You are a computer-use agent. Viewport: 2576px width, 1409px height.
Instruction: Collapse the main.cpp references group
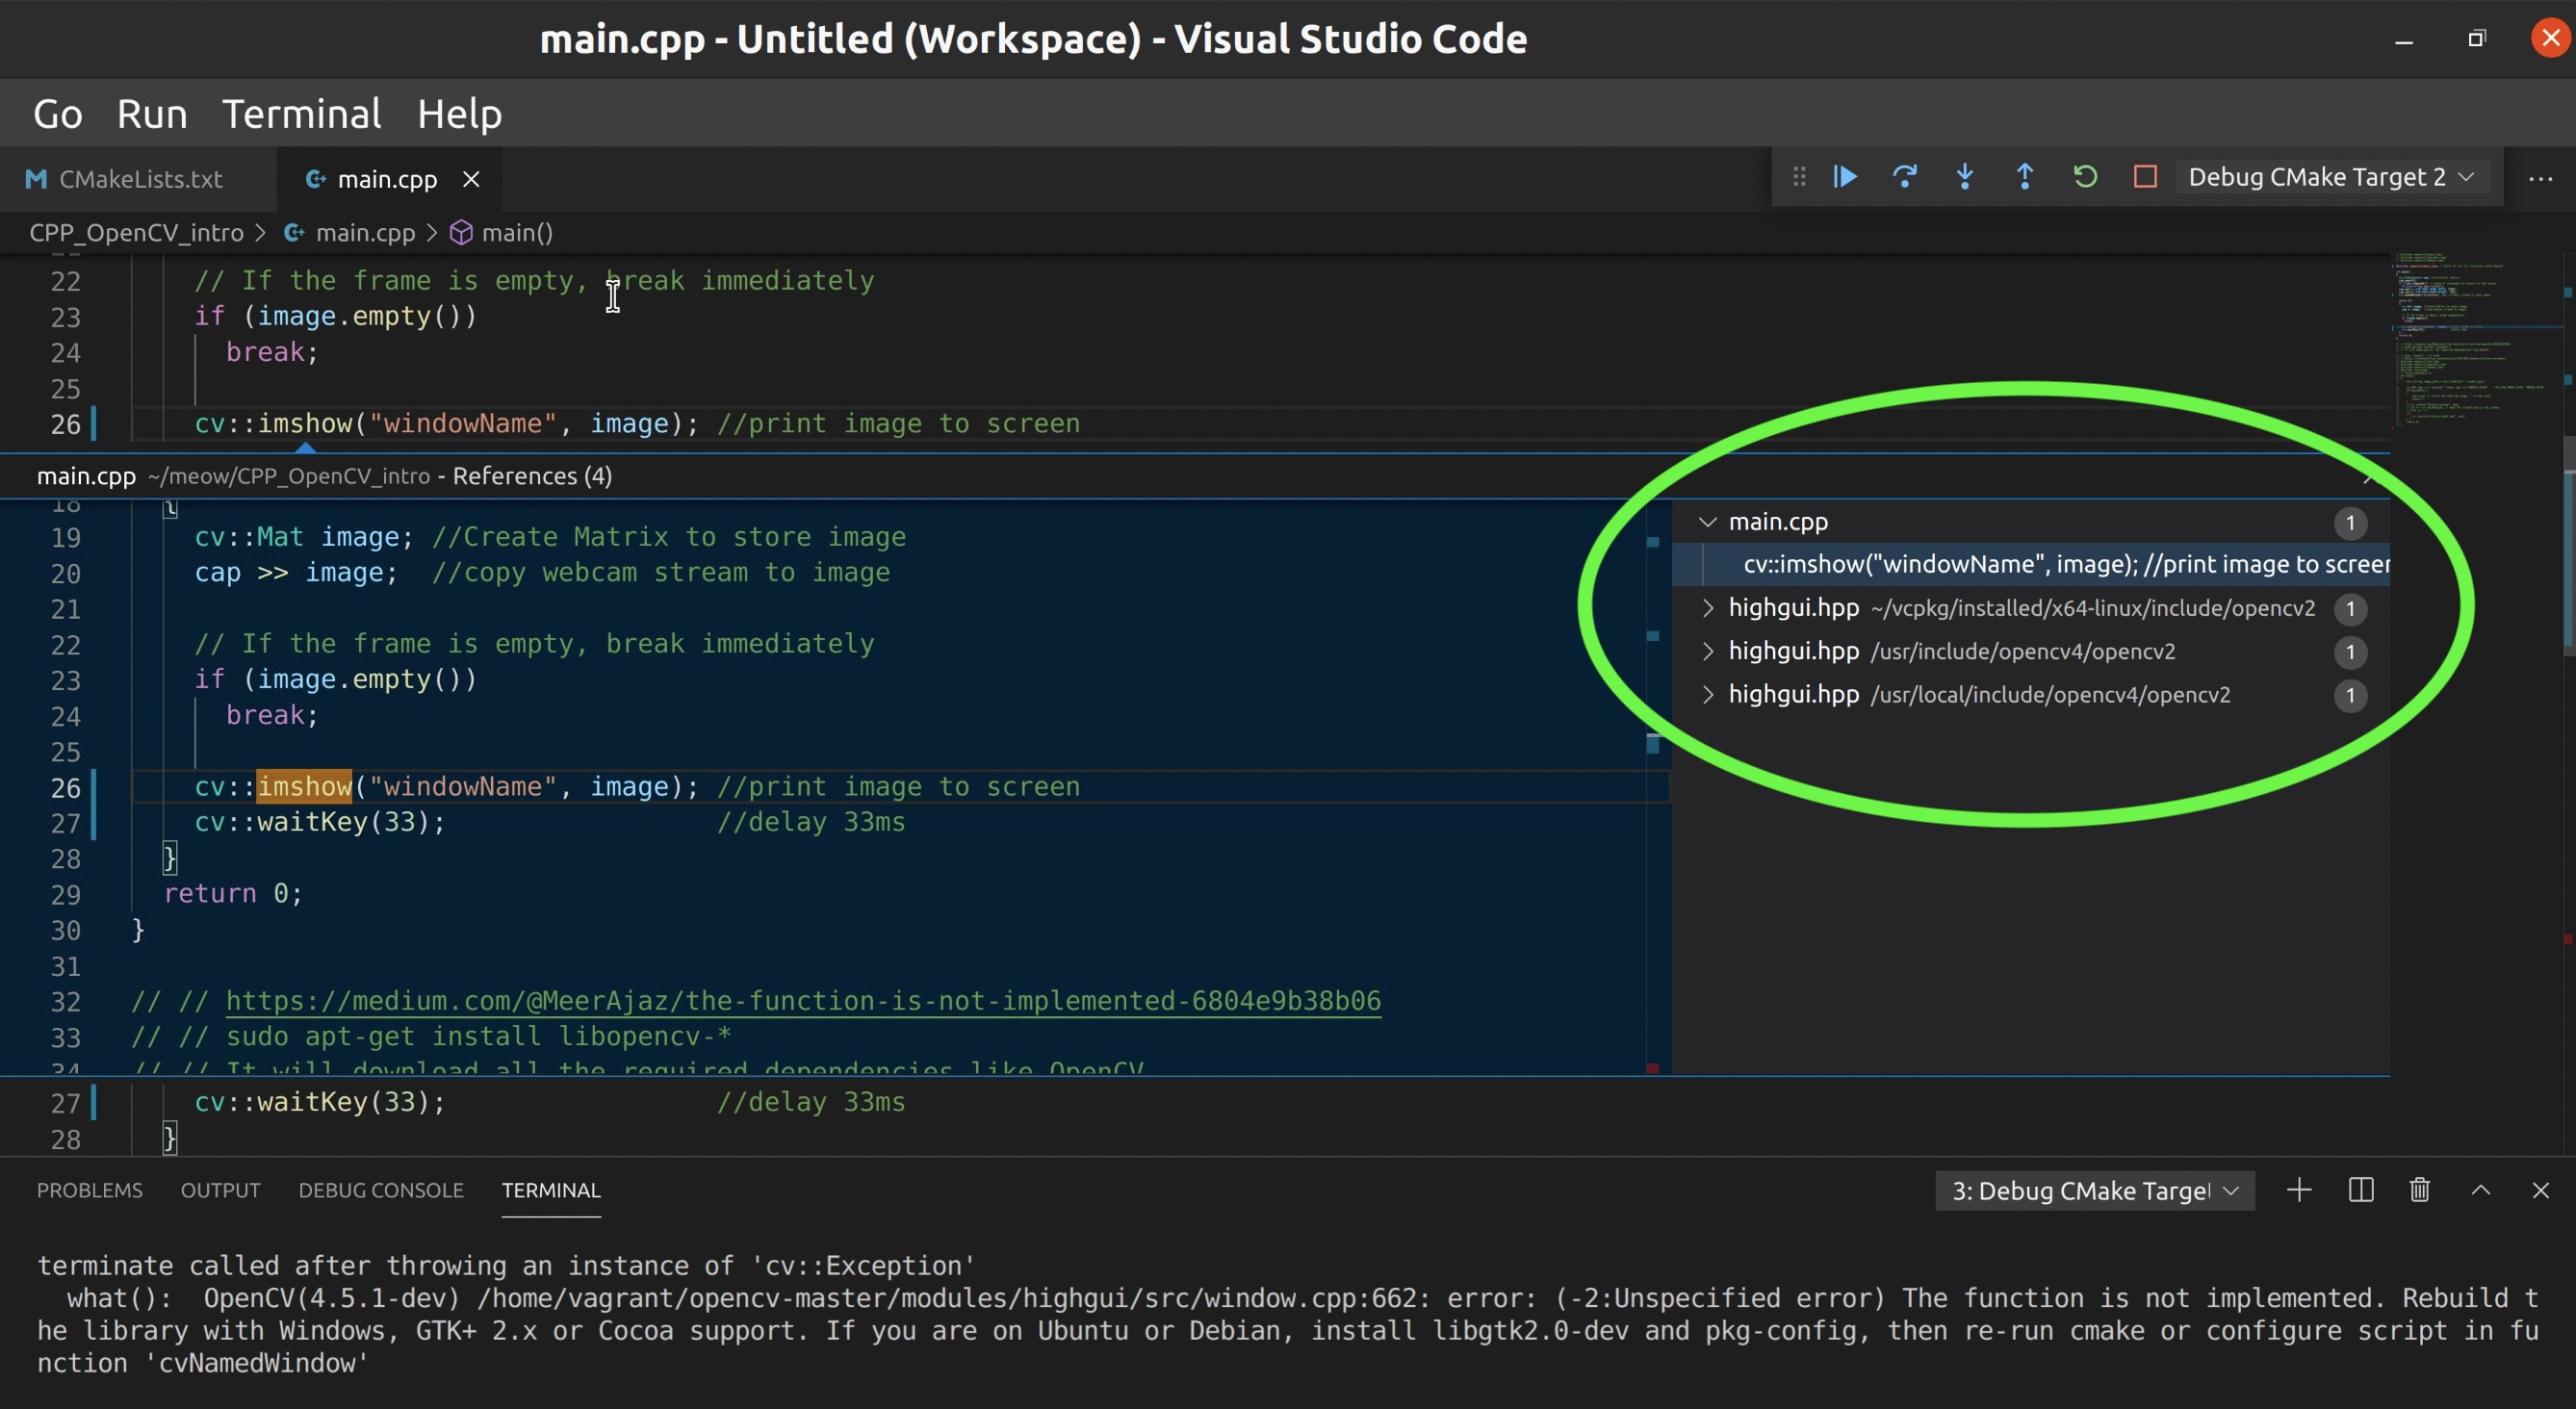[x=1708, y=522]
